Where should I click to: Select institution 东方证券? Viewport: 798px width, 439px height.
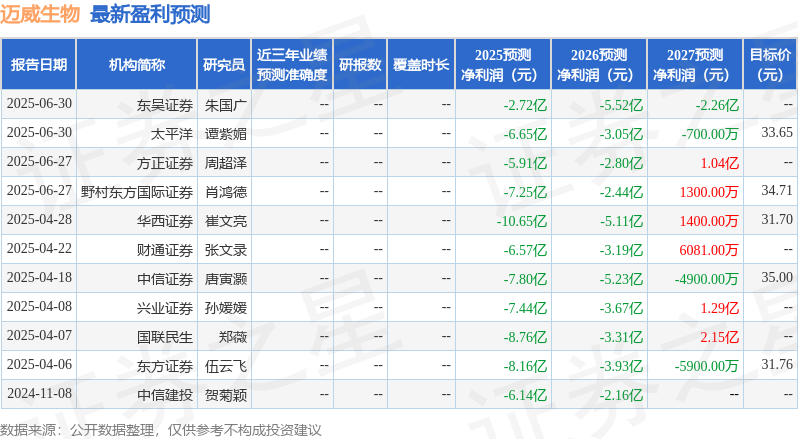[165, 366]
